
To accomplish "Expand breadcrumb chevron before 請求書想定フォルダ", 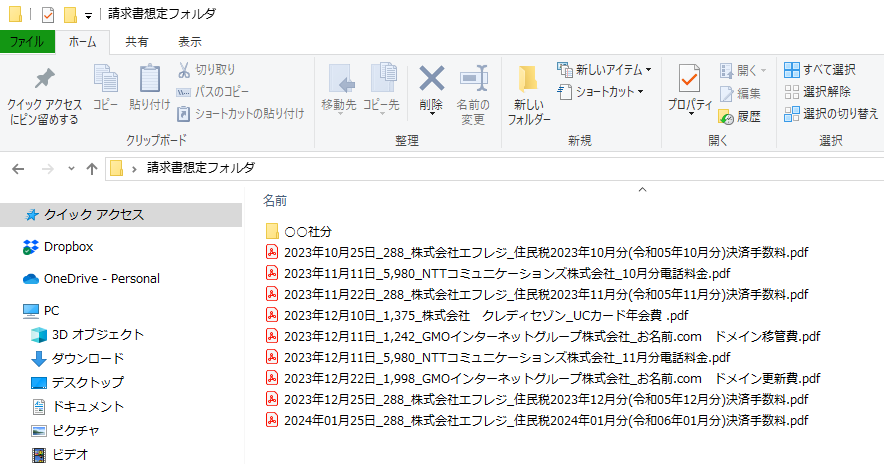I will [134, 169].
